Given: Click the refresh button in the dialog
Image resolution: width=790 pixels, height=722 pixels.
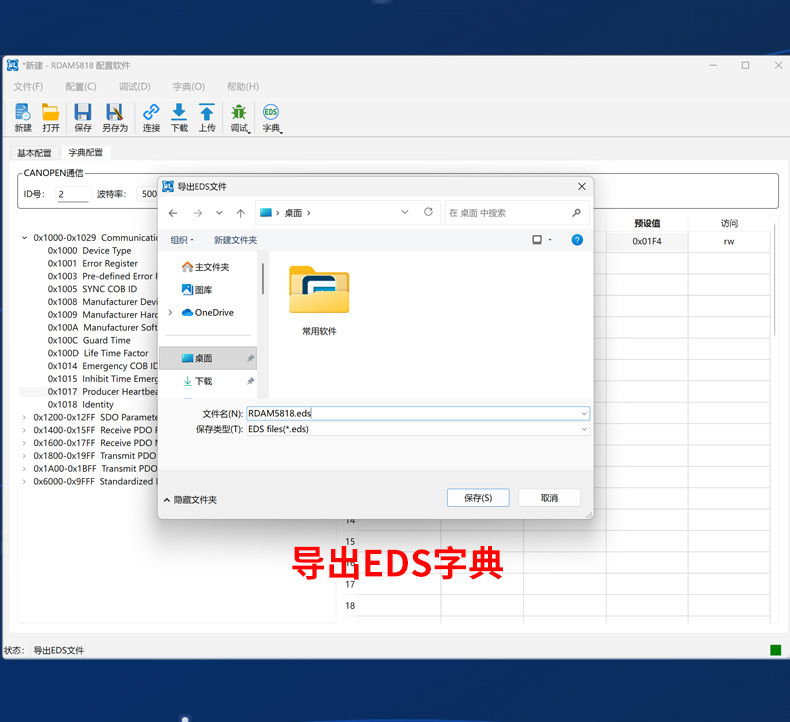Looking at the screenshot, I should click(x=429, y=212).
